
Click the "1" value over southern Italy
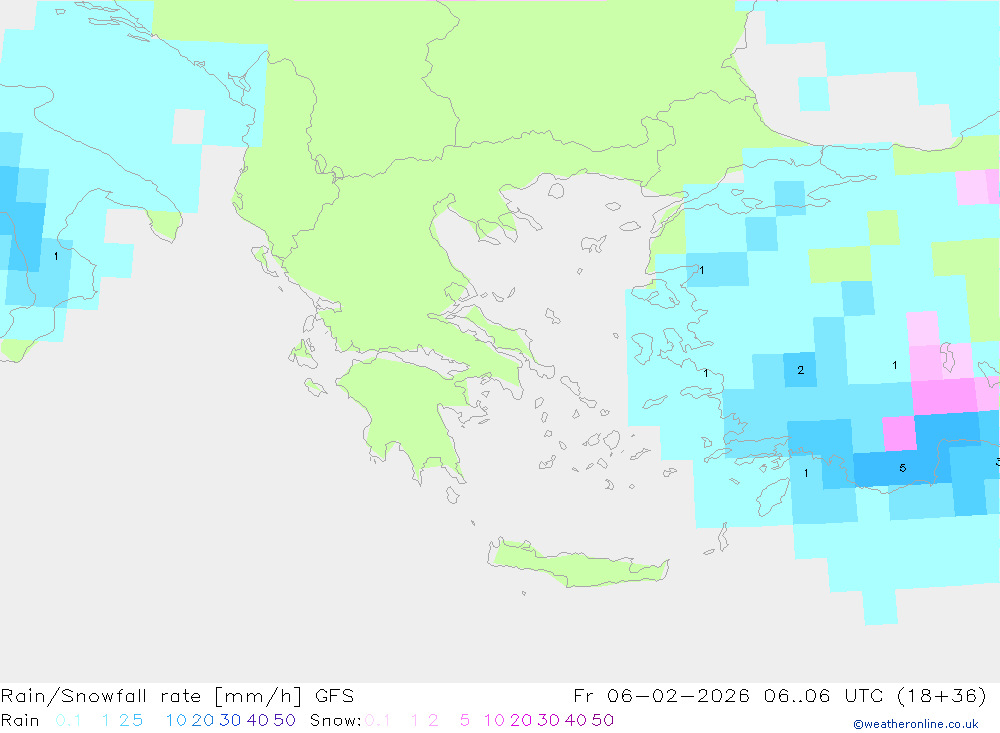pos(56,256)
